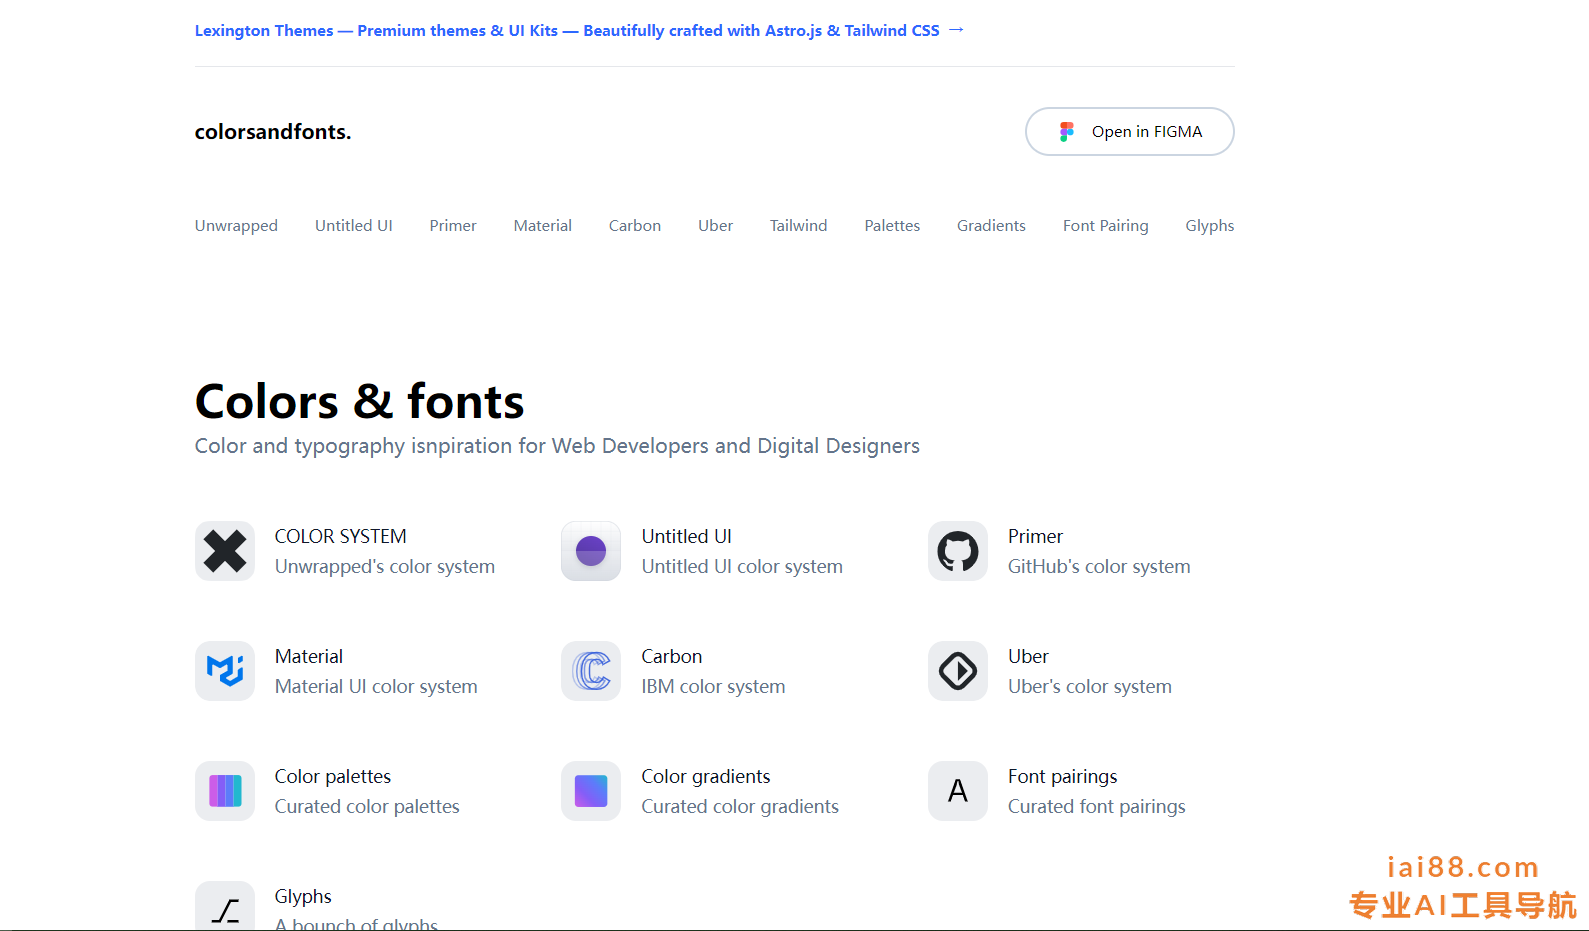Screen dimensions: 1589x931
Task: Click the Glyphs symbol icon
Action: [225, 906]
